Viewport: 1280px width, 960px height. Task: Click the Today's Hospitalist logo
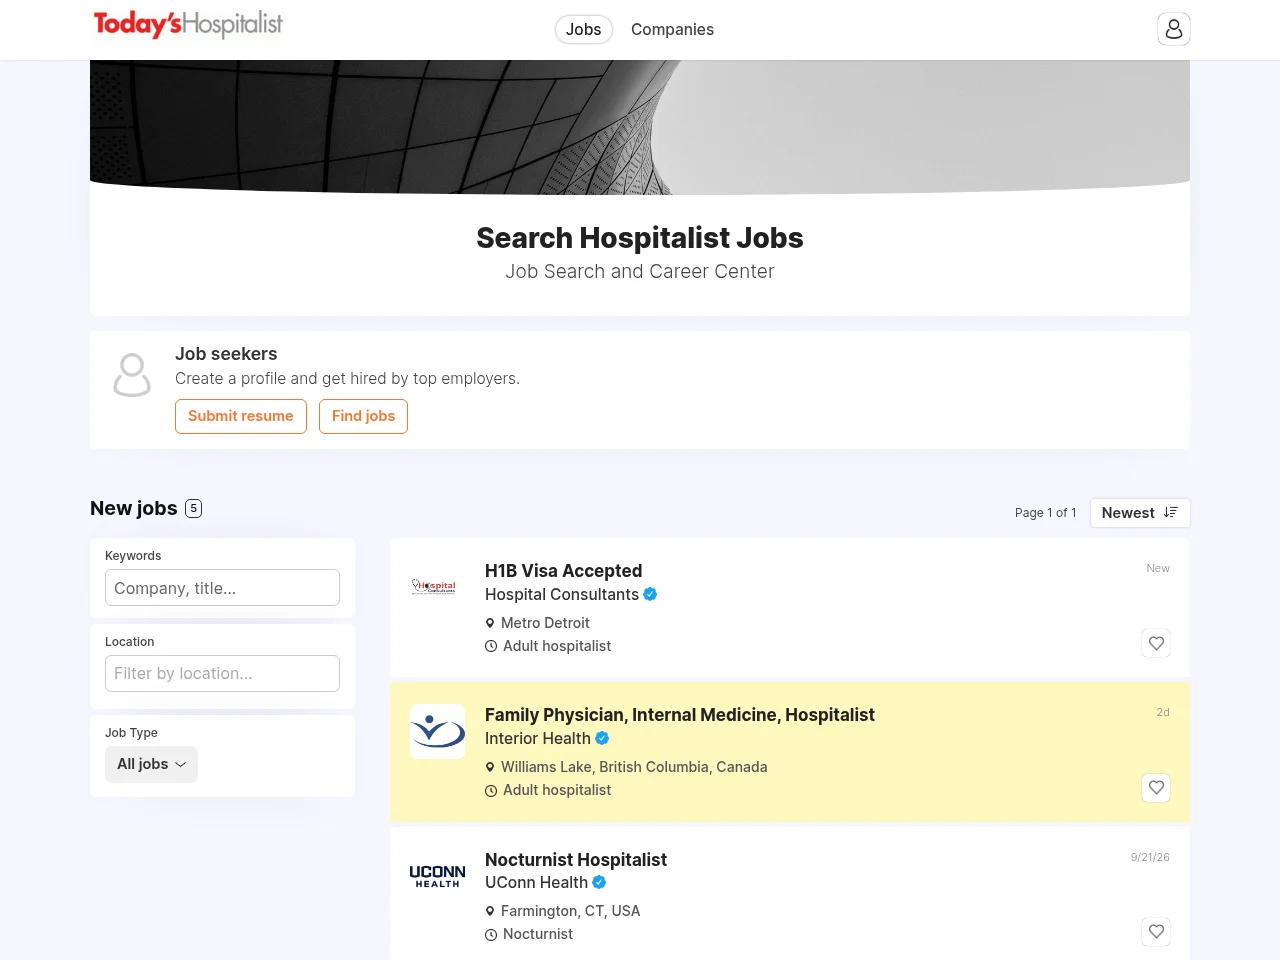click(188, 24)
